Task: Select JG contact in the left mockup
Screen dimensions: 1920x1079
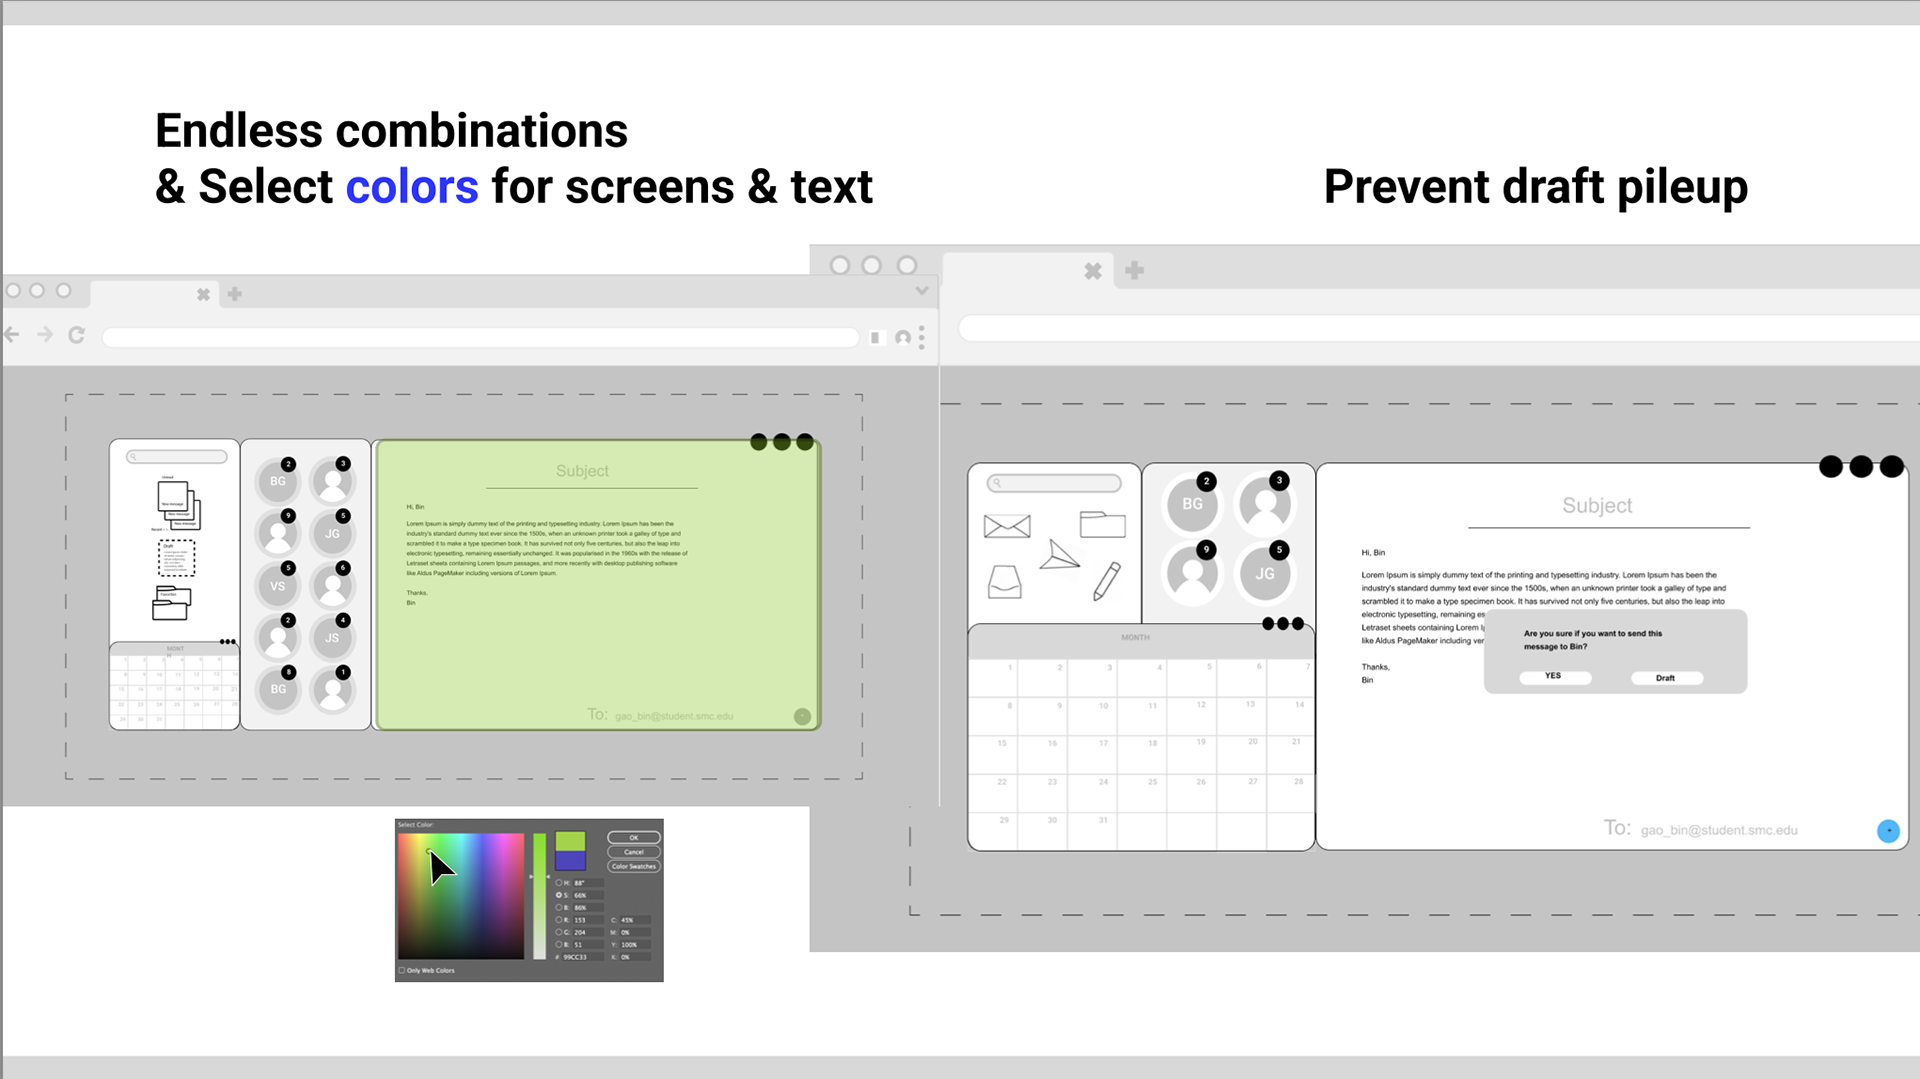Action: coord(332,534)
